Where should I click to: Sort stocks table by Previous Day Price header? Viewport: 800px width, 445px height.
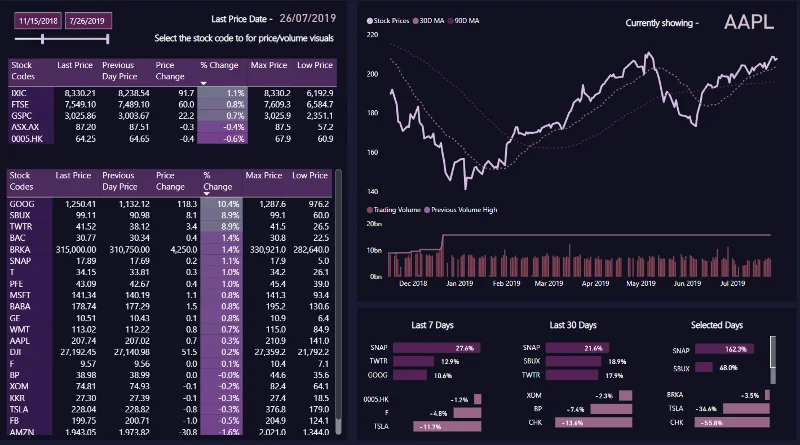(x=120, y=181)
